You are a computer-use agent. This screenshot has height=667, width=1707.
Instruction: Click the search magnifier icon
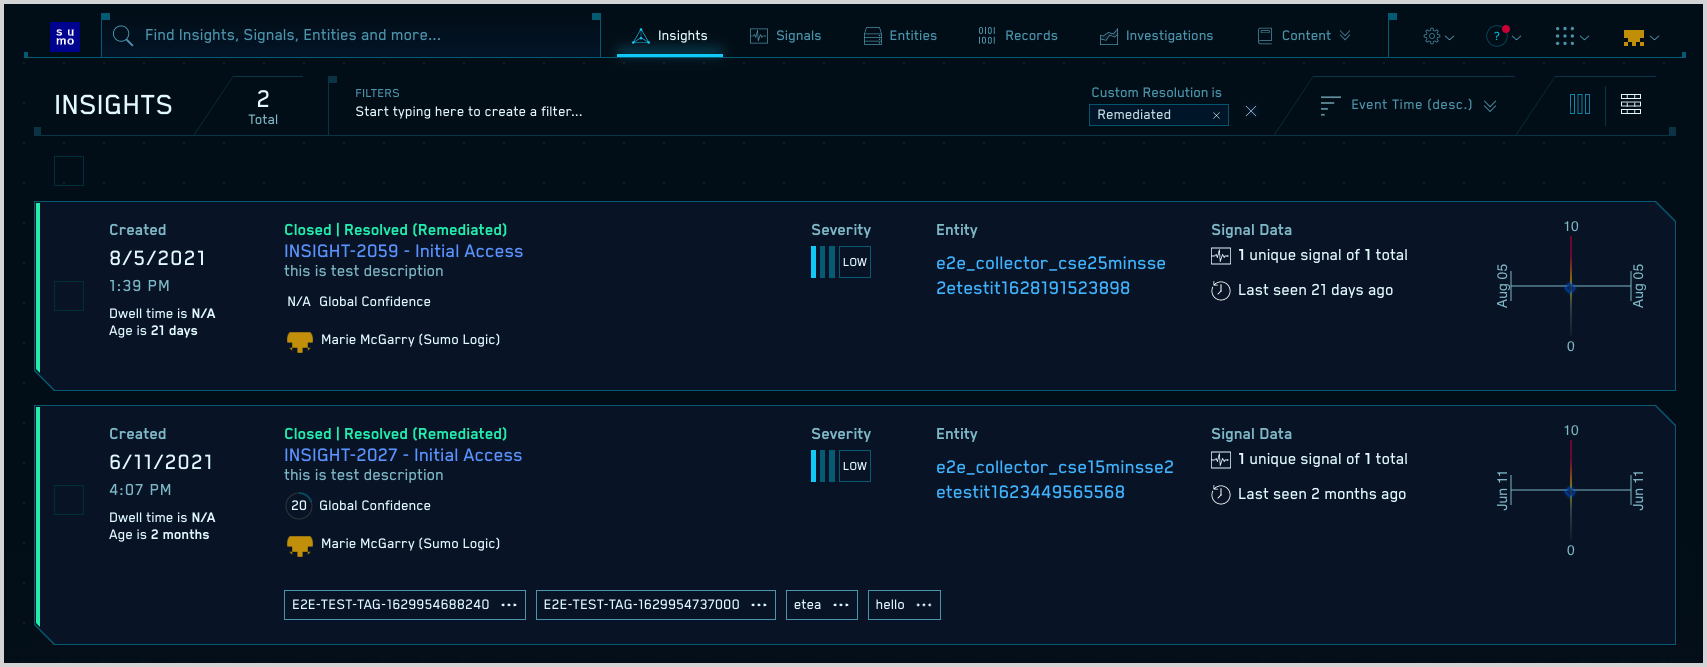click(x=123, y=36)
